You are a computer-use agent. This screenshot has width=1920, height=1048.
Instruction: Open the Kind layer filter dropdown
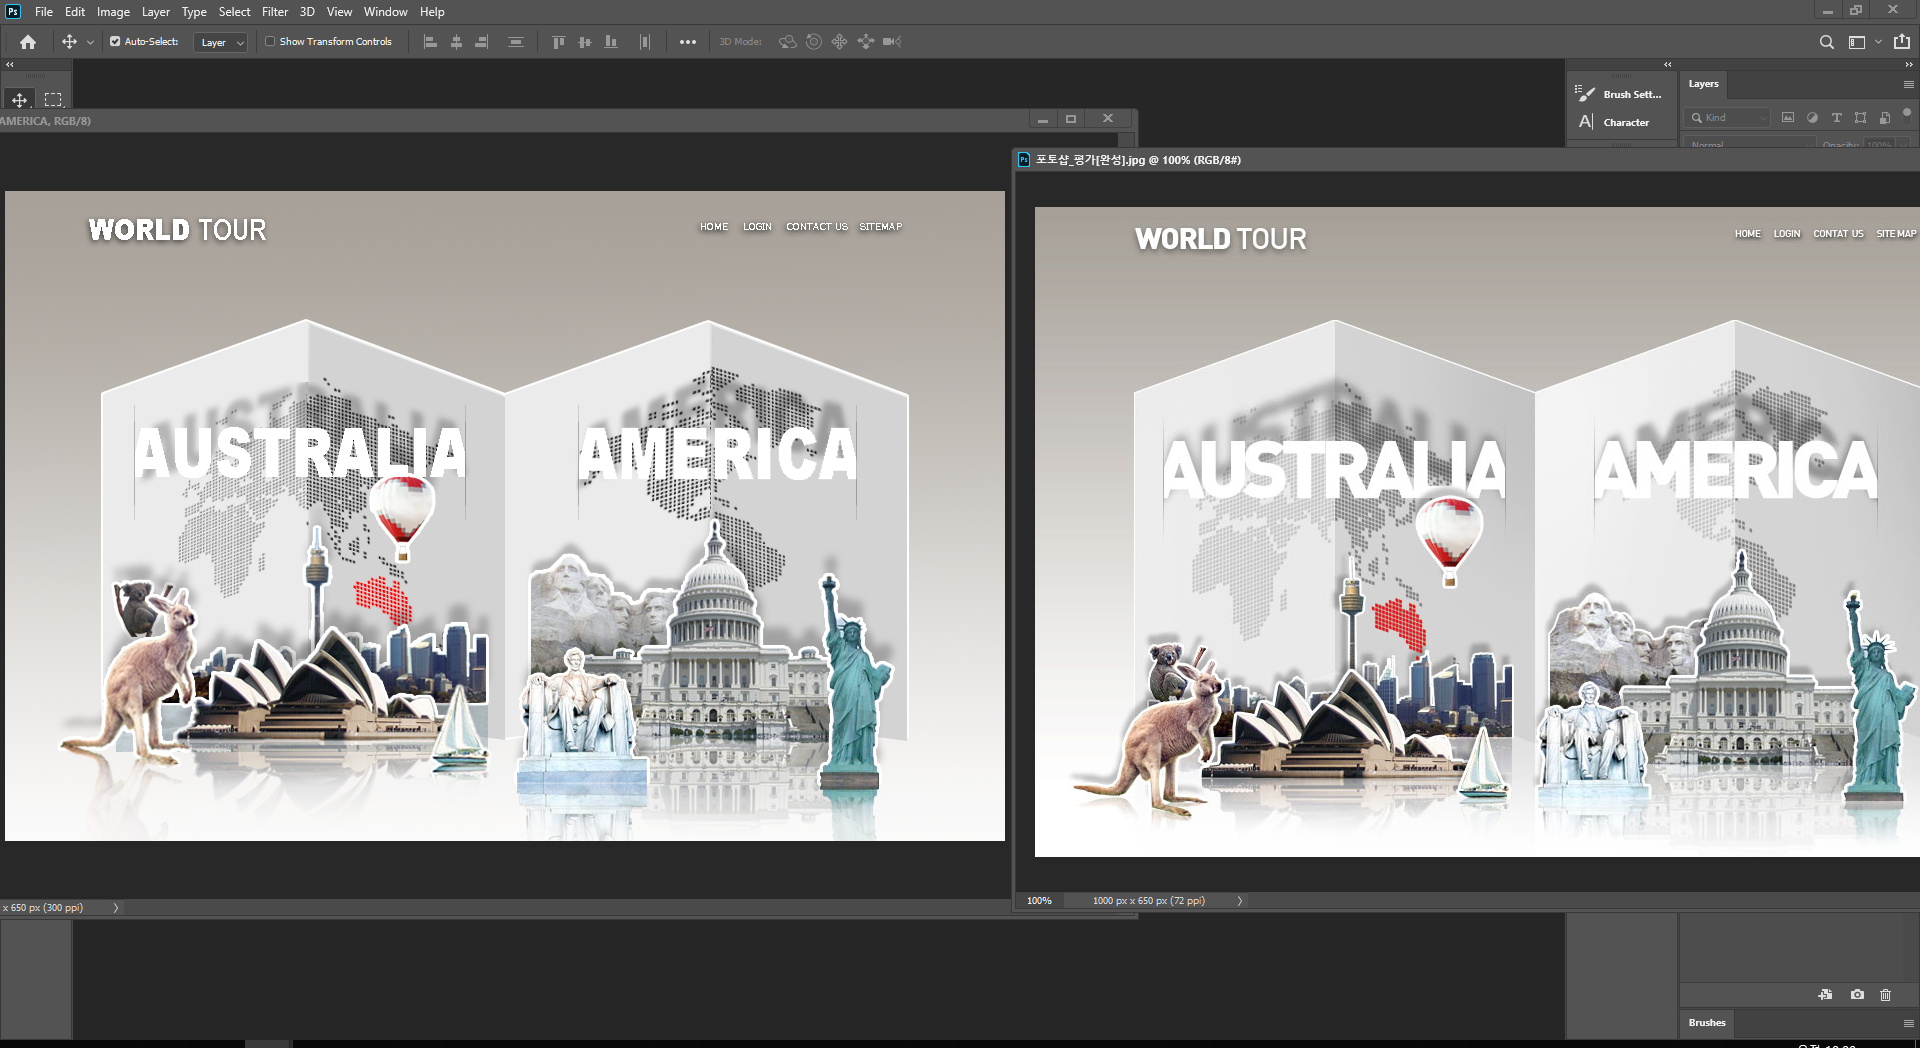[1727, 118]
